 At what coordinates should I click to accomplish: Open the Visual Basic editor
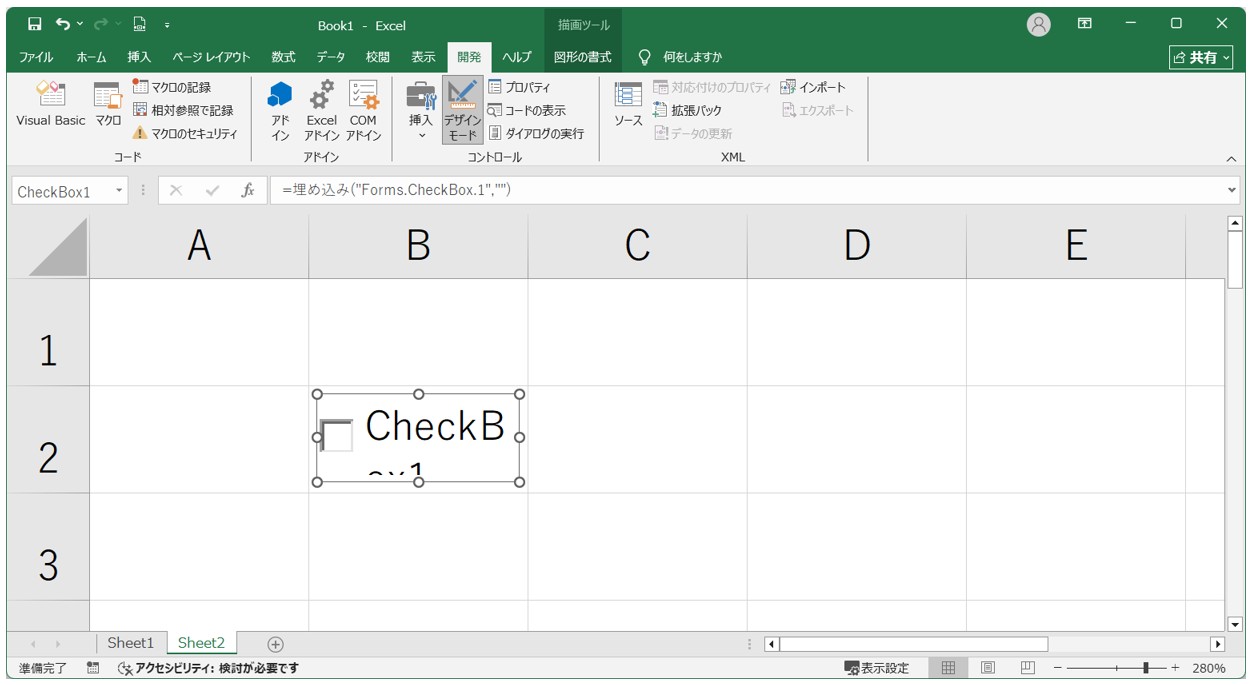pos(51,105)
